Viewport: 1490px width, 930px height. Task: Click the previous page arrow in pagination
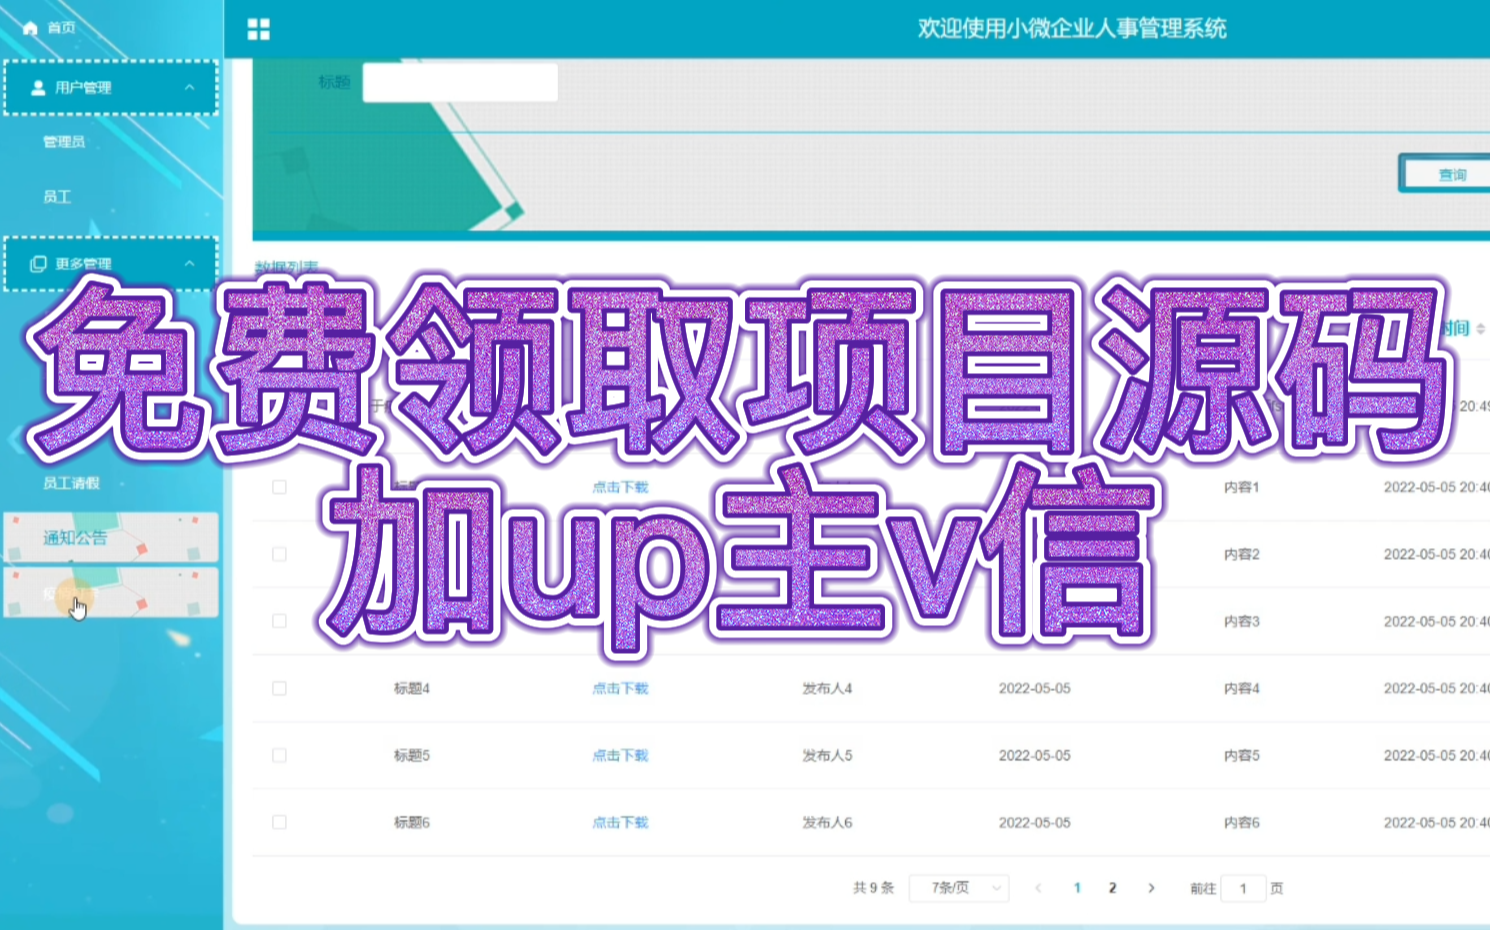point(1039,888)
